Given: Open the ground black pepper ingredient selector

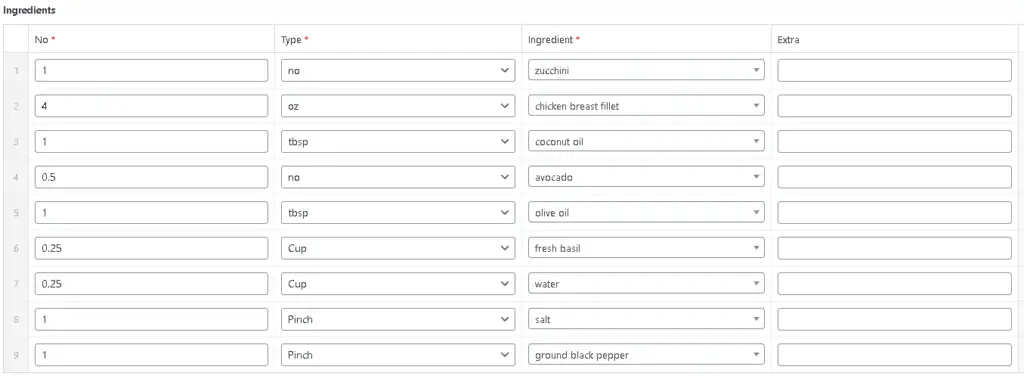Looking at the screenshot, I should click(x=646, y=355).
